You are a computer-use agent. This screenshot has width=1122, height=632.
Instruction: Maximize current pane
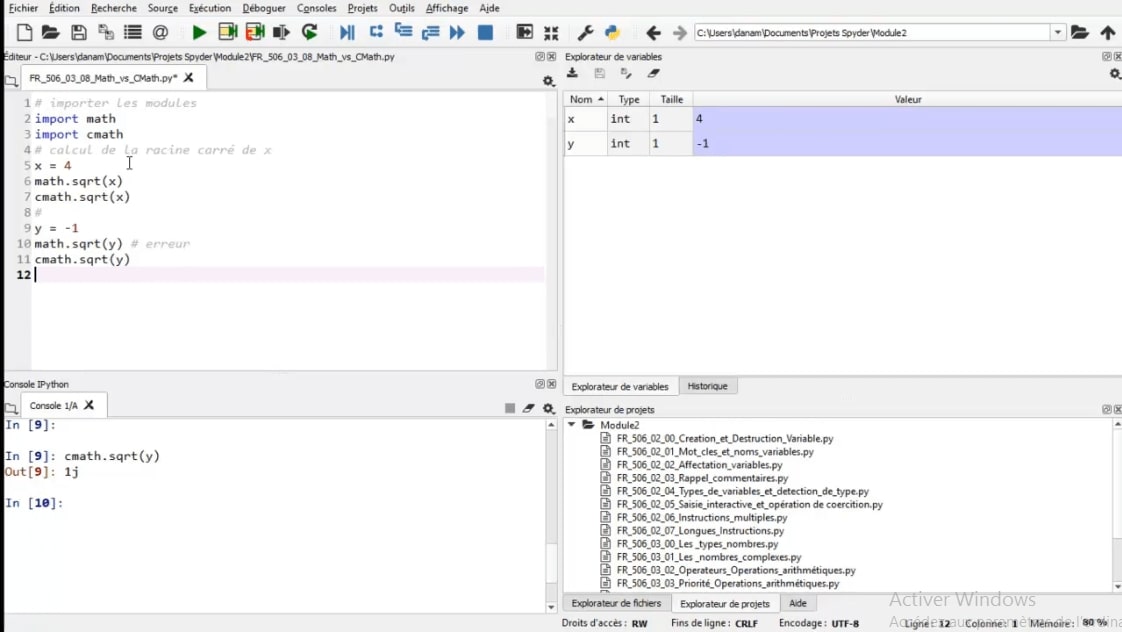pyautogui.click(x=524, y=32)
